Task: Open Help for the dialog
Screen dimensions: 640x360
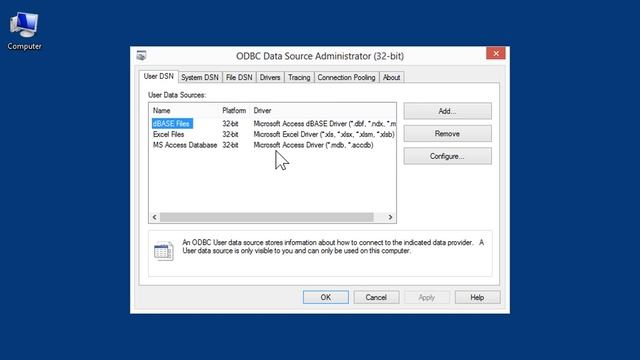Action: (x=477, y=297)
